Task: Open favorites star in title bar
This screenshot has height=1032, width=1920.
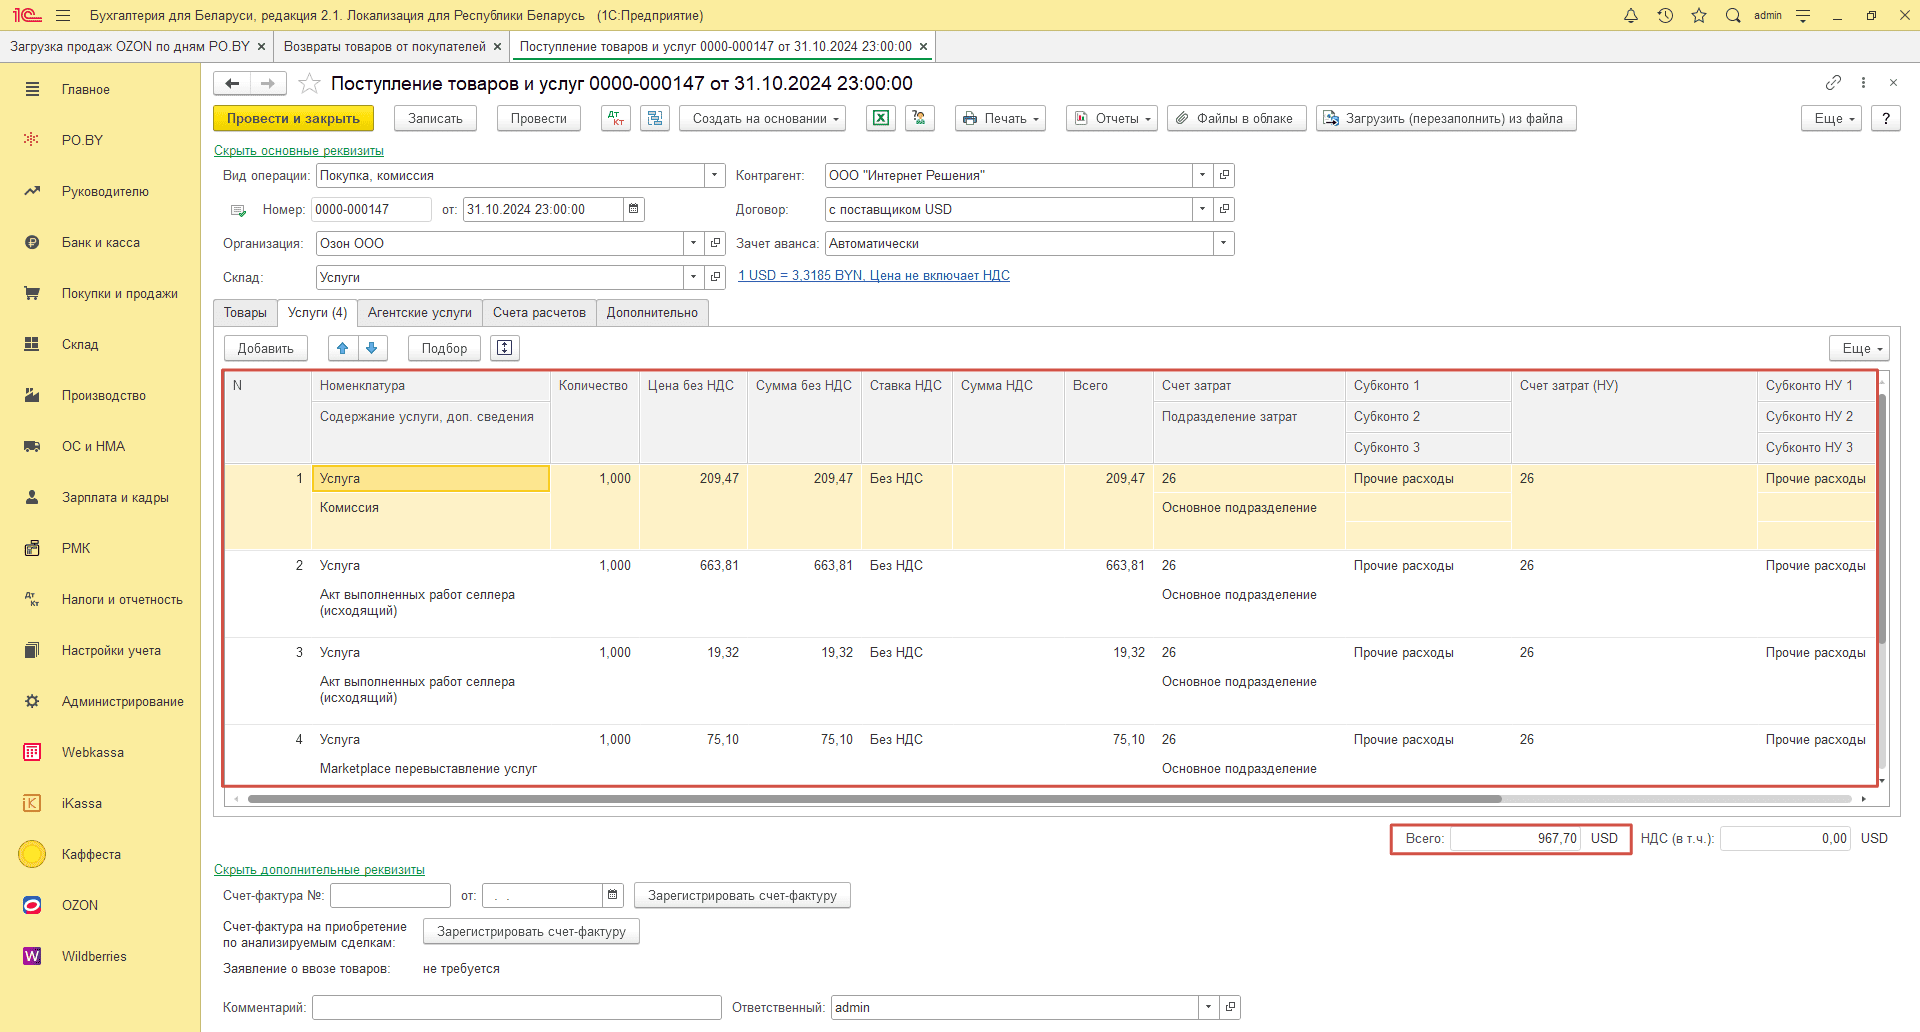Action: coord(1699,15)
